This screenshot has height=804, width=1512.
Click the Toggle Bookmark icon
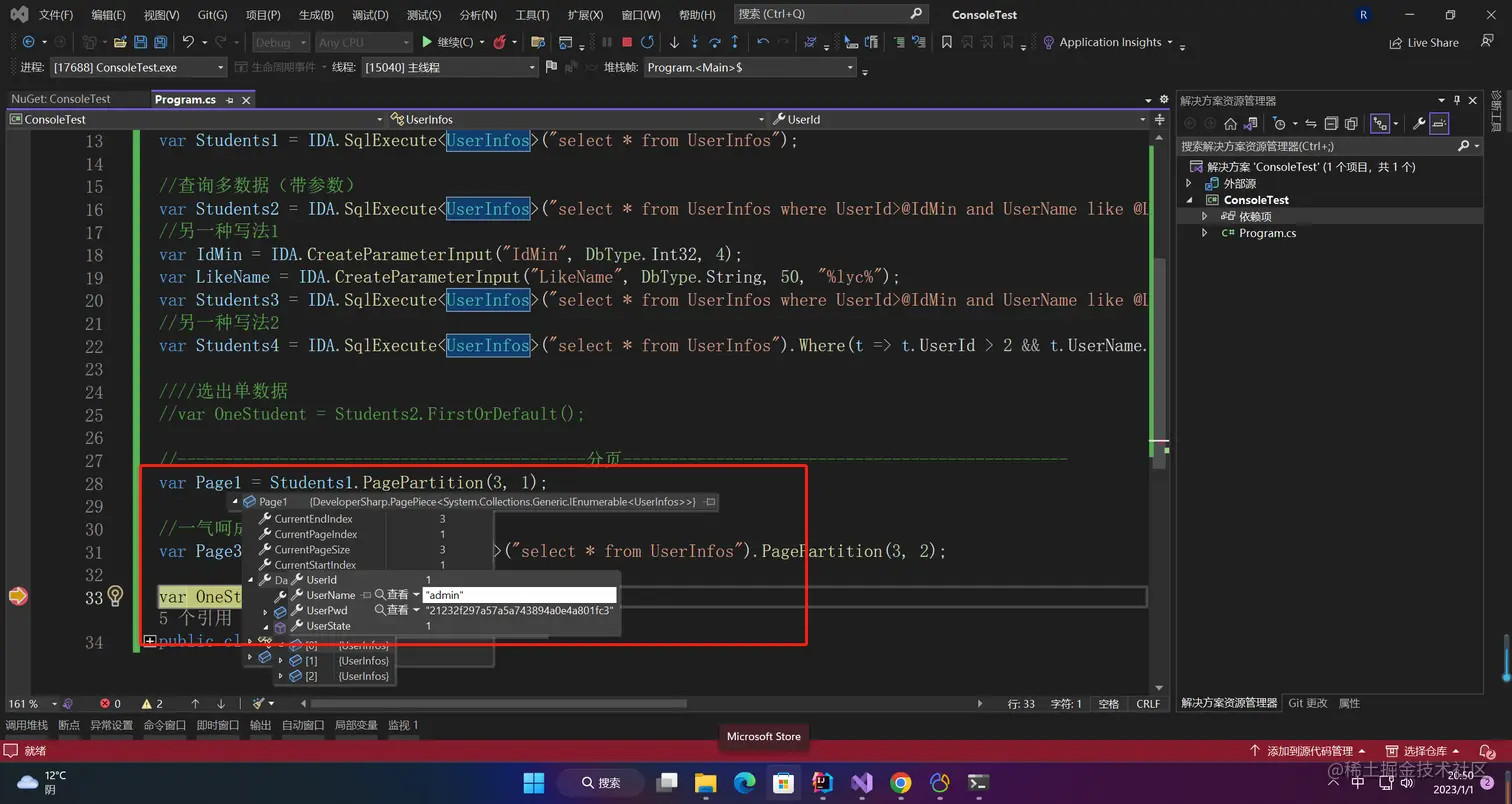click(946, 42)
